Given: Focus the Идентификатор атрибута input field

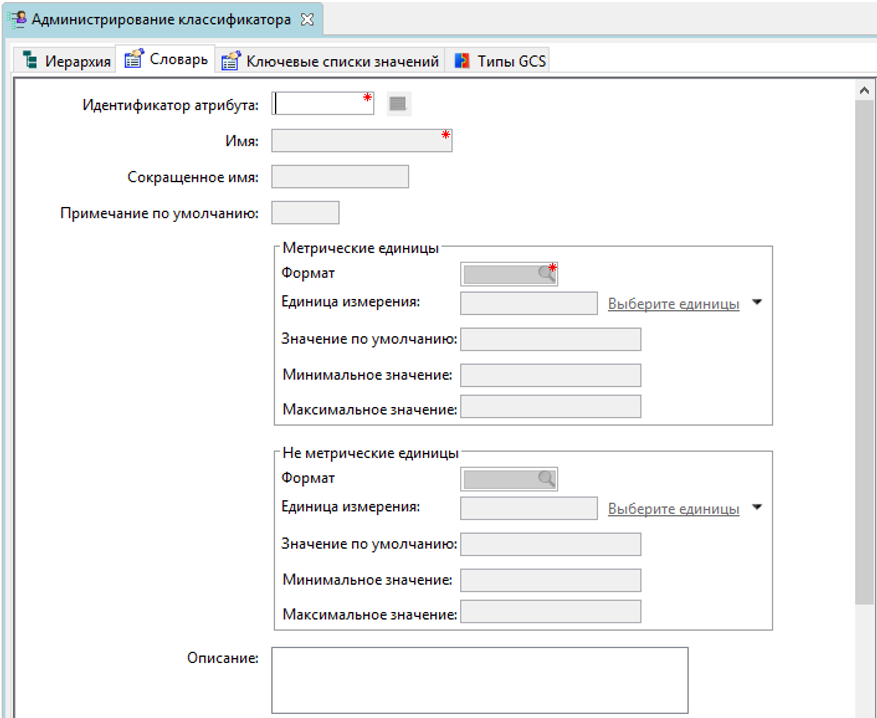Looking at the screenshot, I should pyautogui.click(x=323, y=103).
